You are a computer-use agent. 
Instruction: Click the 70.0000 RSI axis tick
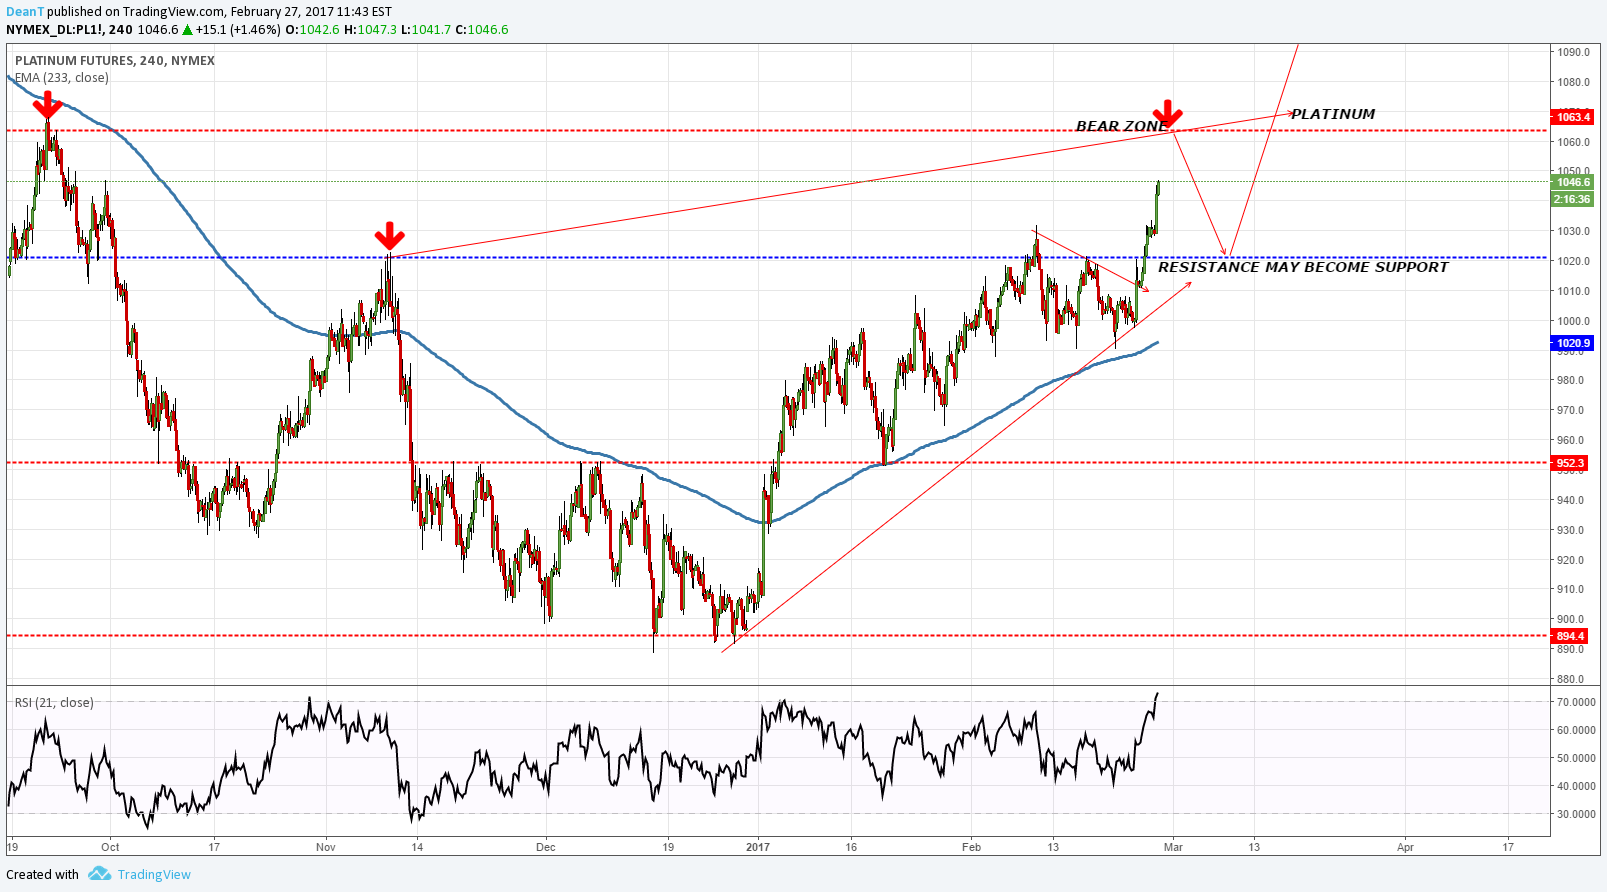[1576, 702]
